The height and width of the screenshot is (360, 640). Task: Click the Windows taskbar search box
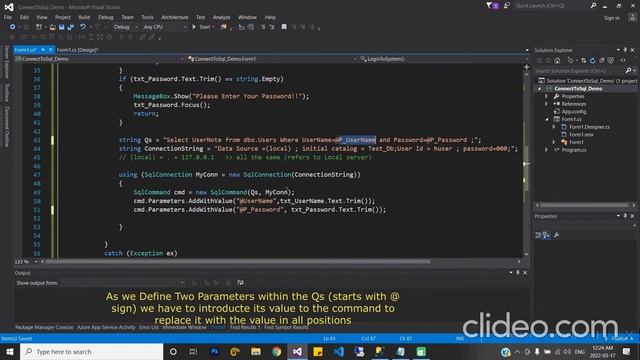point(91,351)
